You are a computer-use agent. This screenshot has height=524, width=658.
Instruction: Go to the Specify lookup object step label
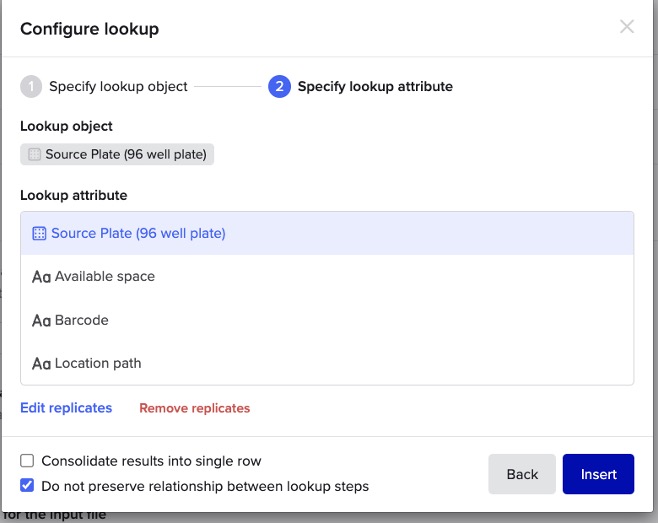(x=118, y=87)
